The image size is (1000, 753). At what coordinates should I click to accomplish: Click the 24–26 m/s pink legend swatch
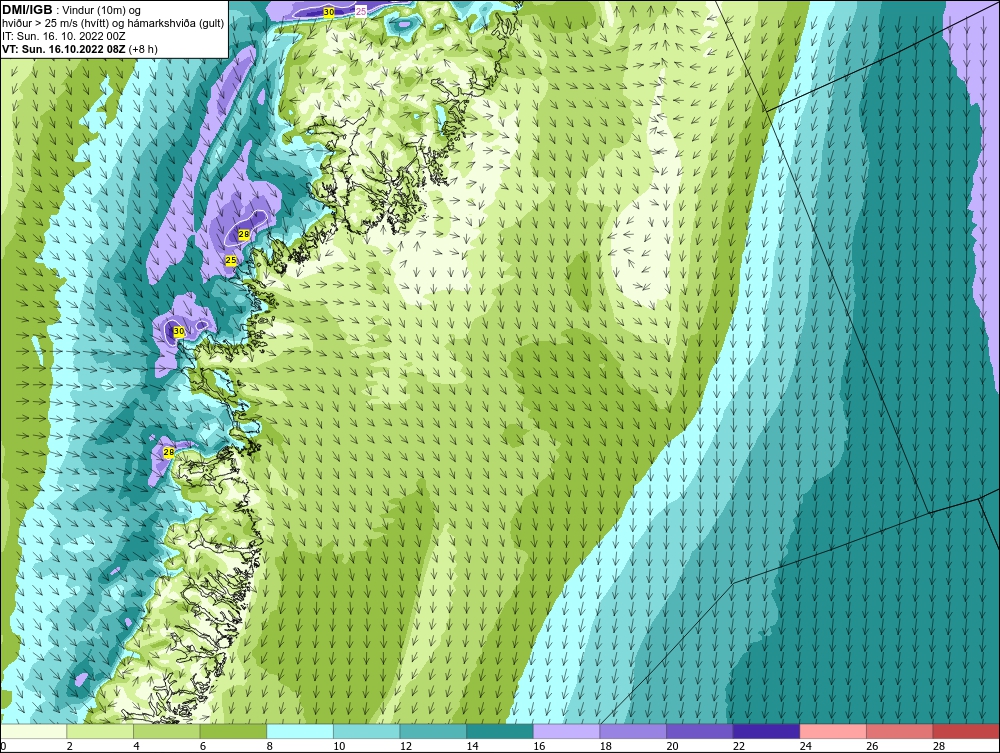click(x=833, y=731)
